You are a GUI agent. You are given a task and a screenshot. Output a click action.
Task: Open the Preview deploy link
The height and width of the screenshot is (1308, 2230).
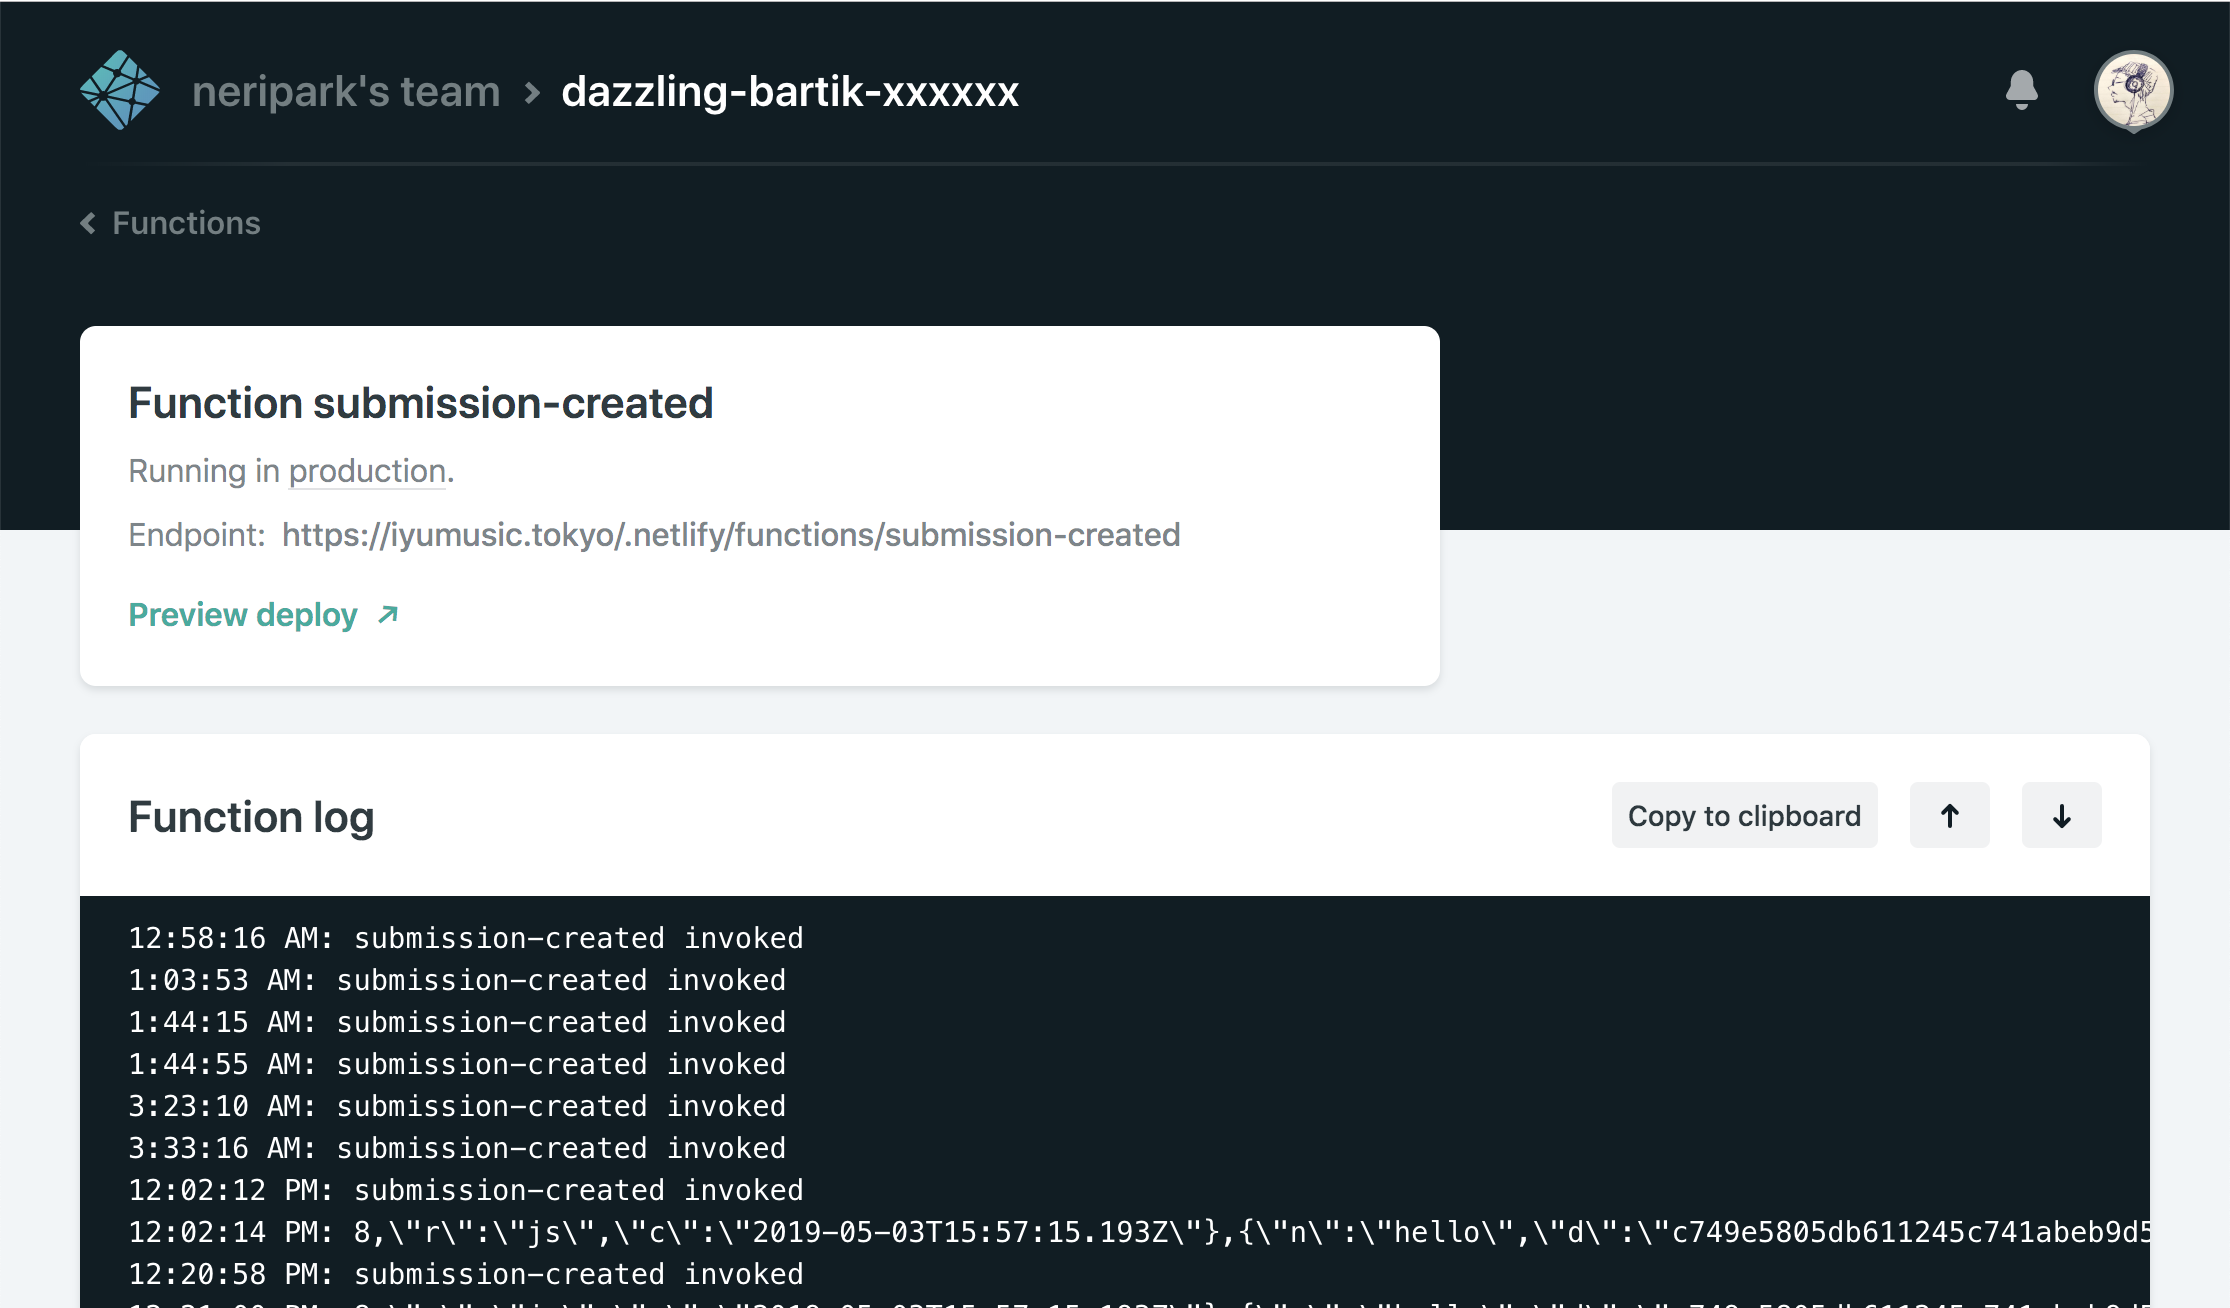[243, 615]
